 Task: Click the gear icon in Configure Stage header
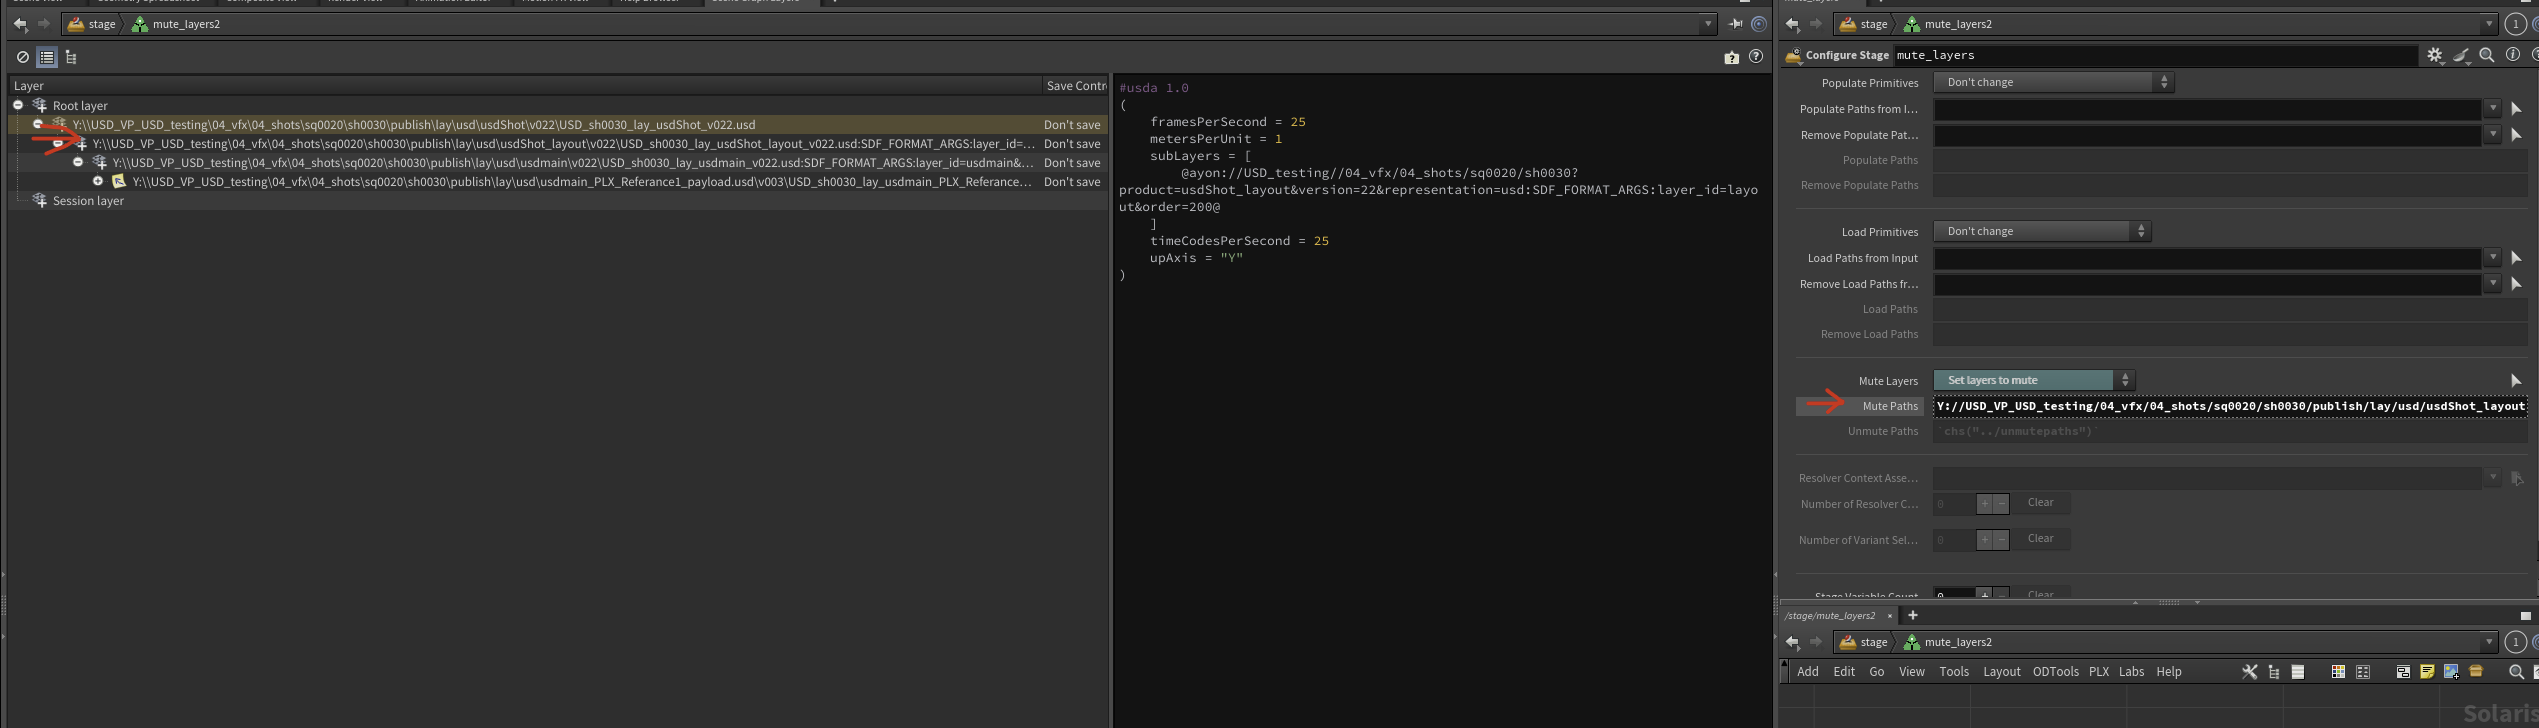coord(2434,56)
